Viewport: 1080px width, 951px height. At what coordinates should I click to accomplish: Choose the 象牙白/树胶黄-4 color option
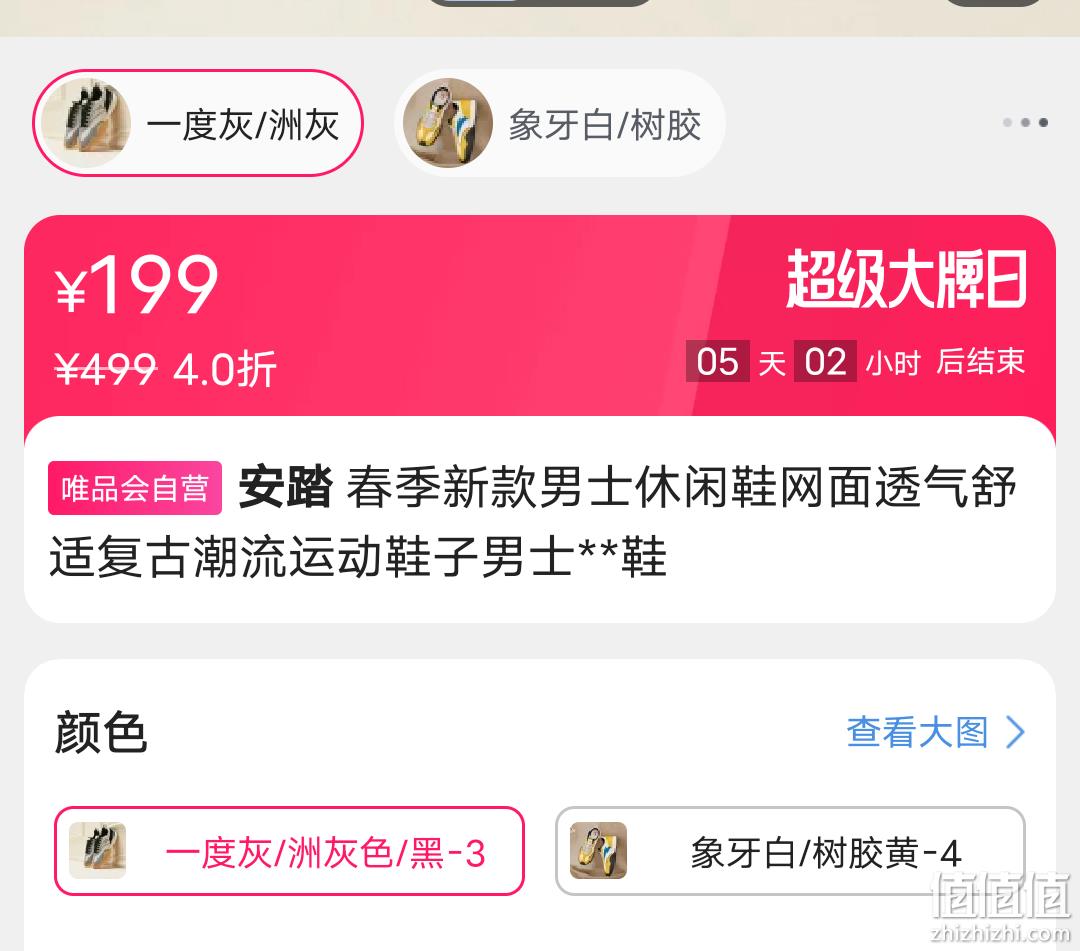[790, 851]
